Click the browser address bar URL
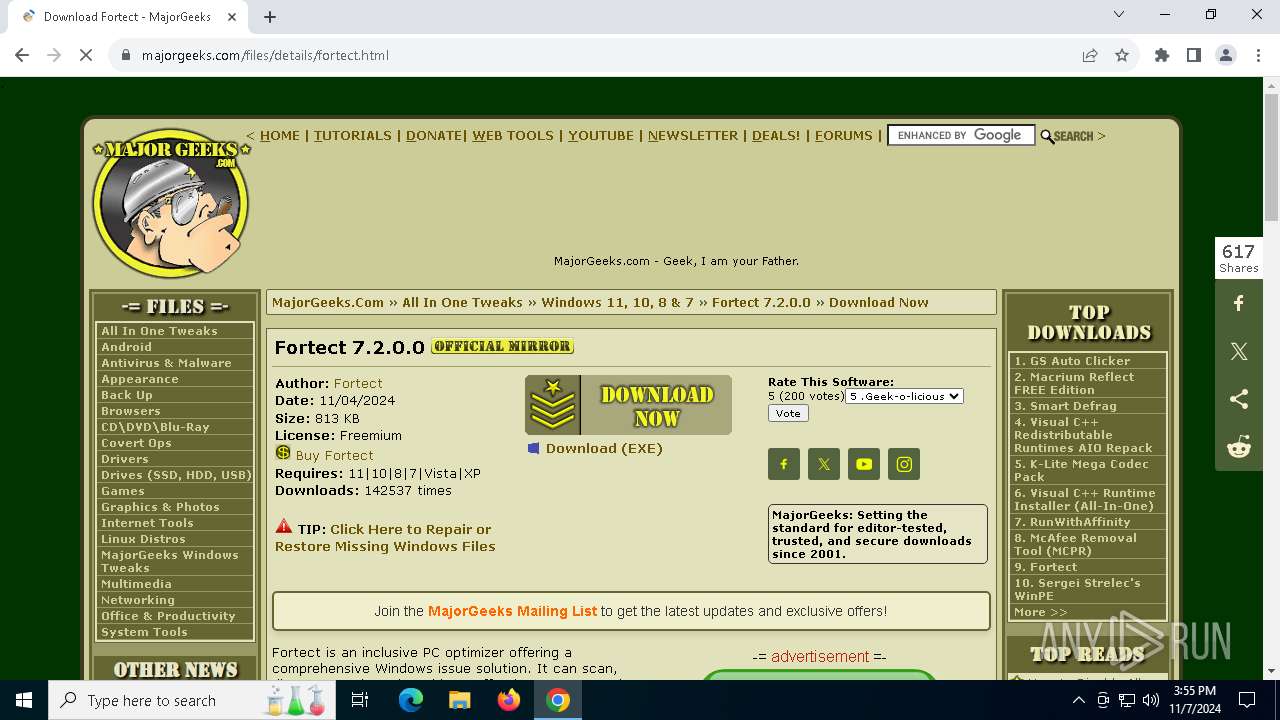This screenshot has height=720, width=1280. [265, 55]
